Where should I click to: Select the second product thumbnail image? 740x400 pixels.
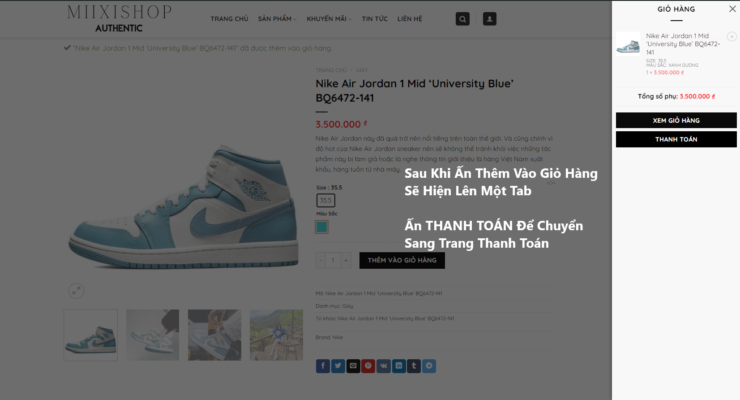[153, 334]
